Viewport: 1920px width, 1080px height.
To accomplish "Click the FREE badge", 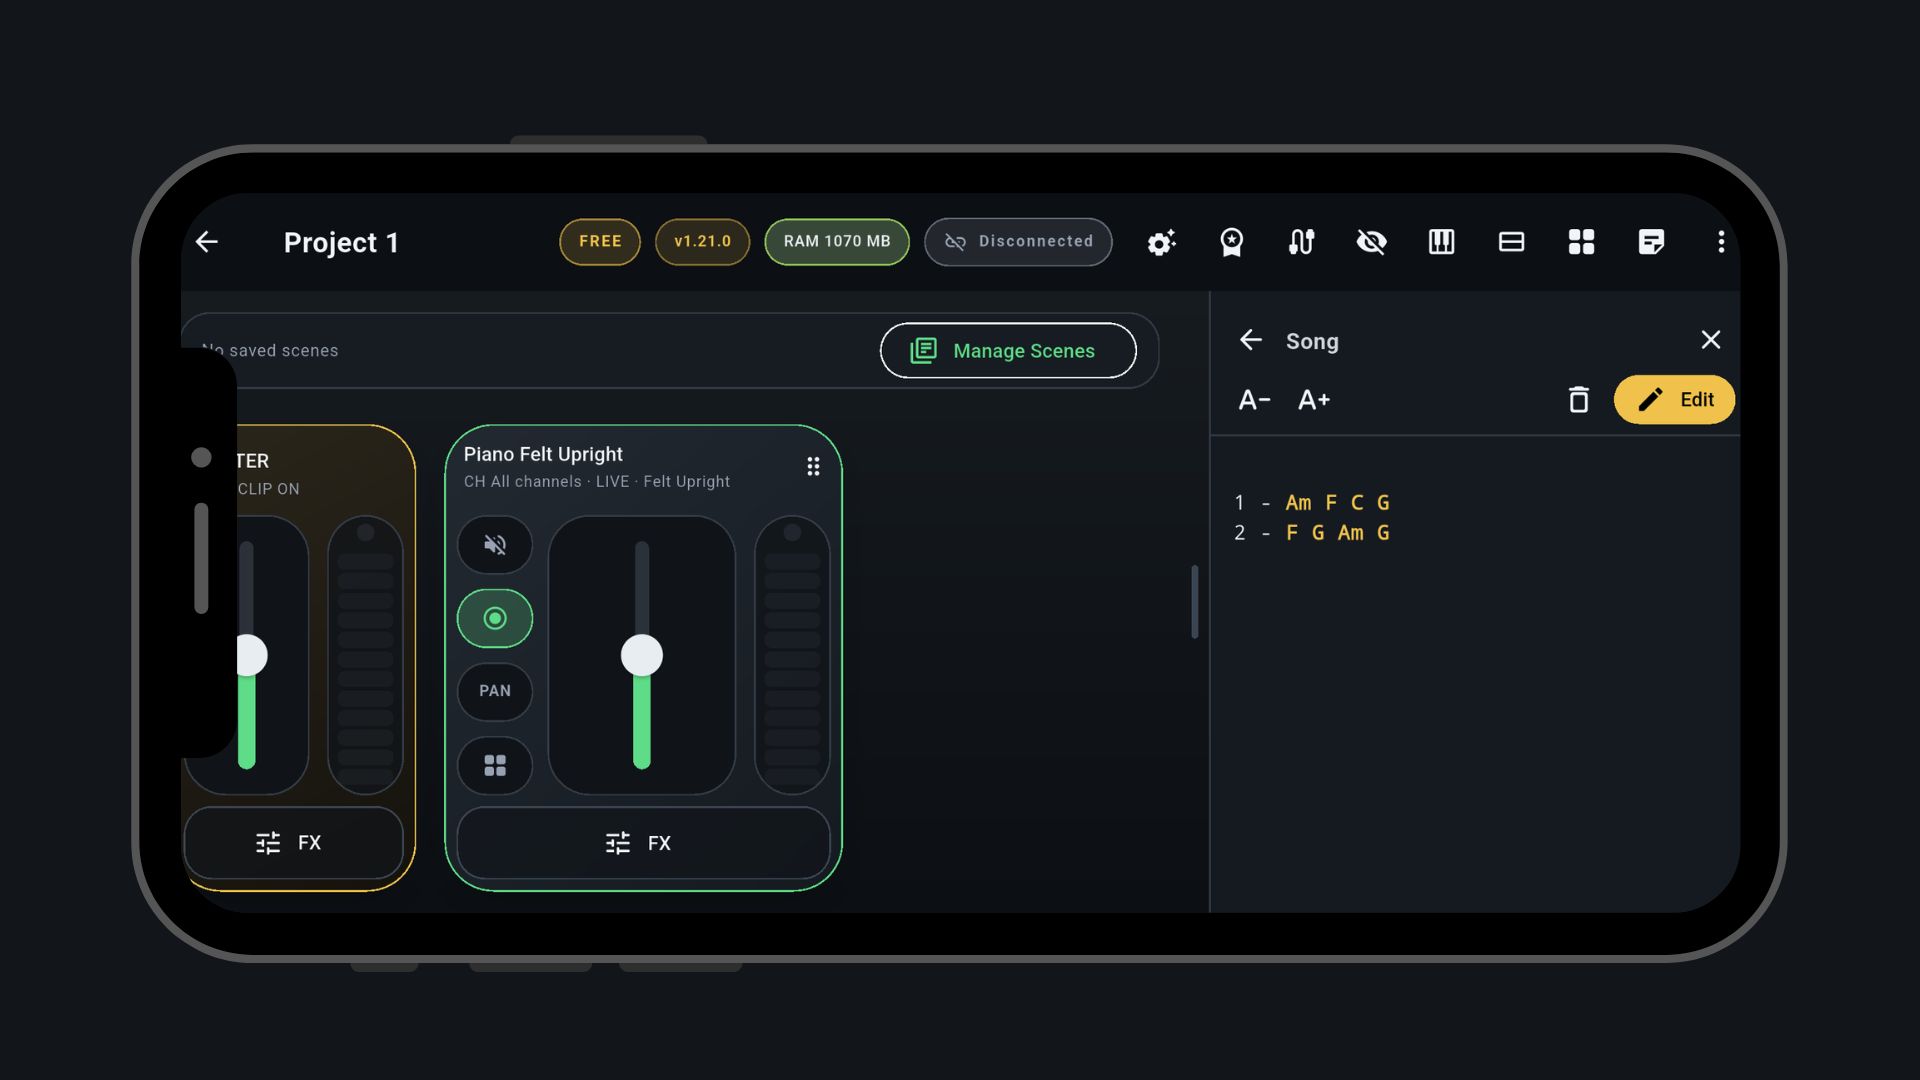I will click(600, 242).
